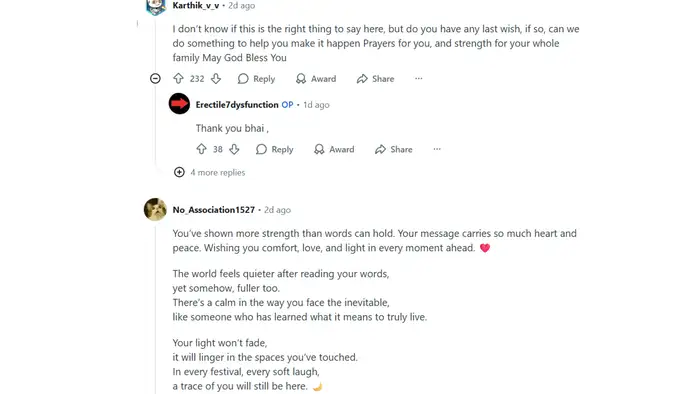Image resolution: width=700 pixels, height=394 pixels.
Task: Reply to Karthik_v_v's comment
Action: coord(256,79)
